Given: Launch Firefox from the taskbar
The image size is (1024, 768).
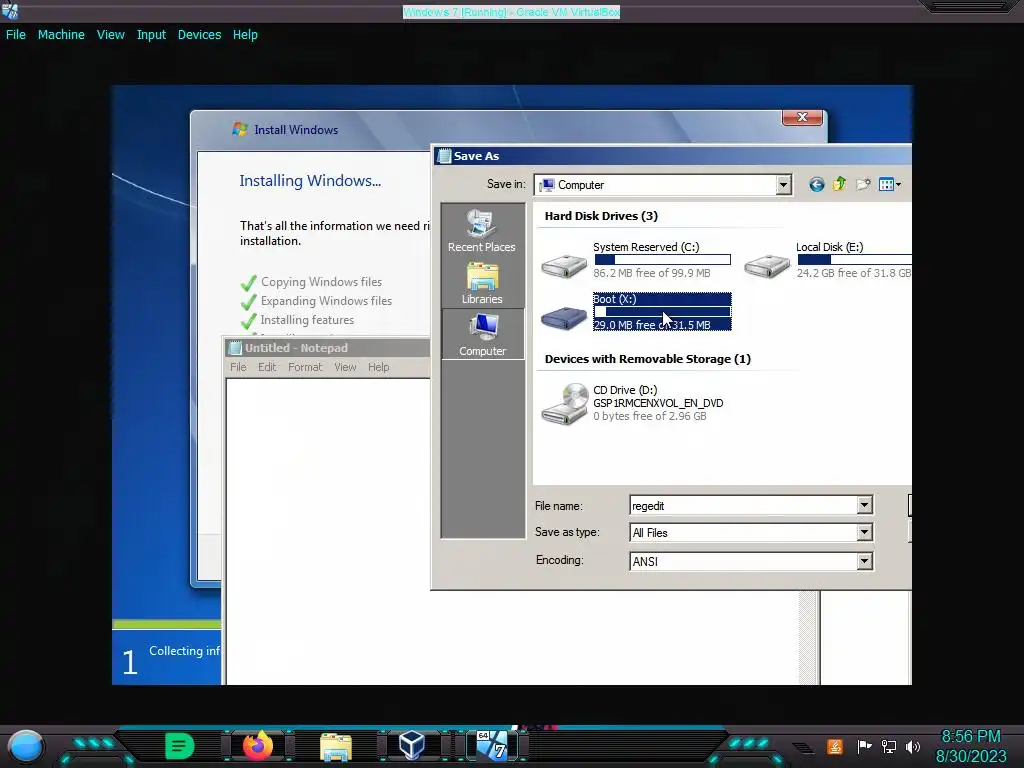Looking at the screenshot, I should pos(257,745).
